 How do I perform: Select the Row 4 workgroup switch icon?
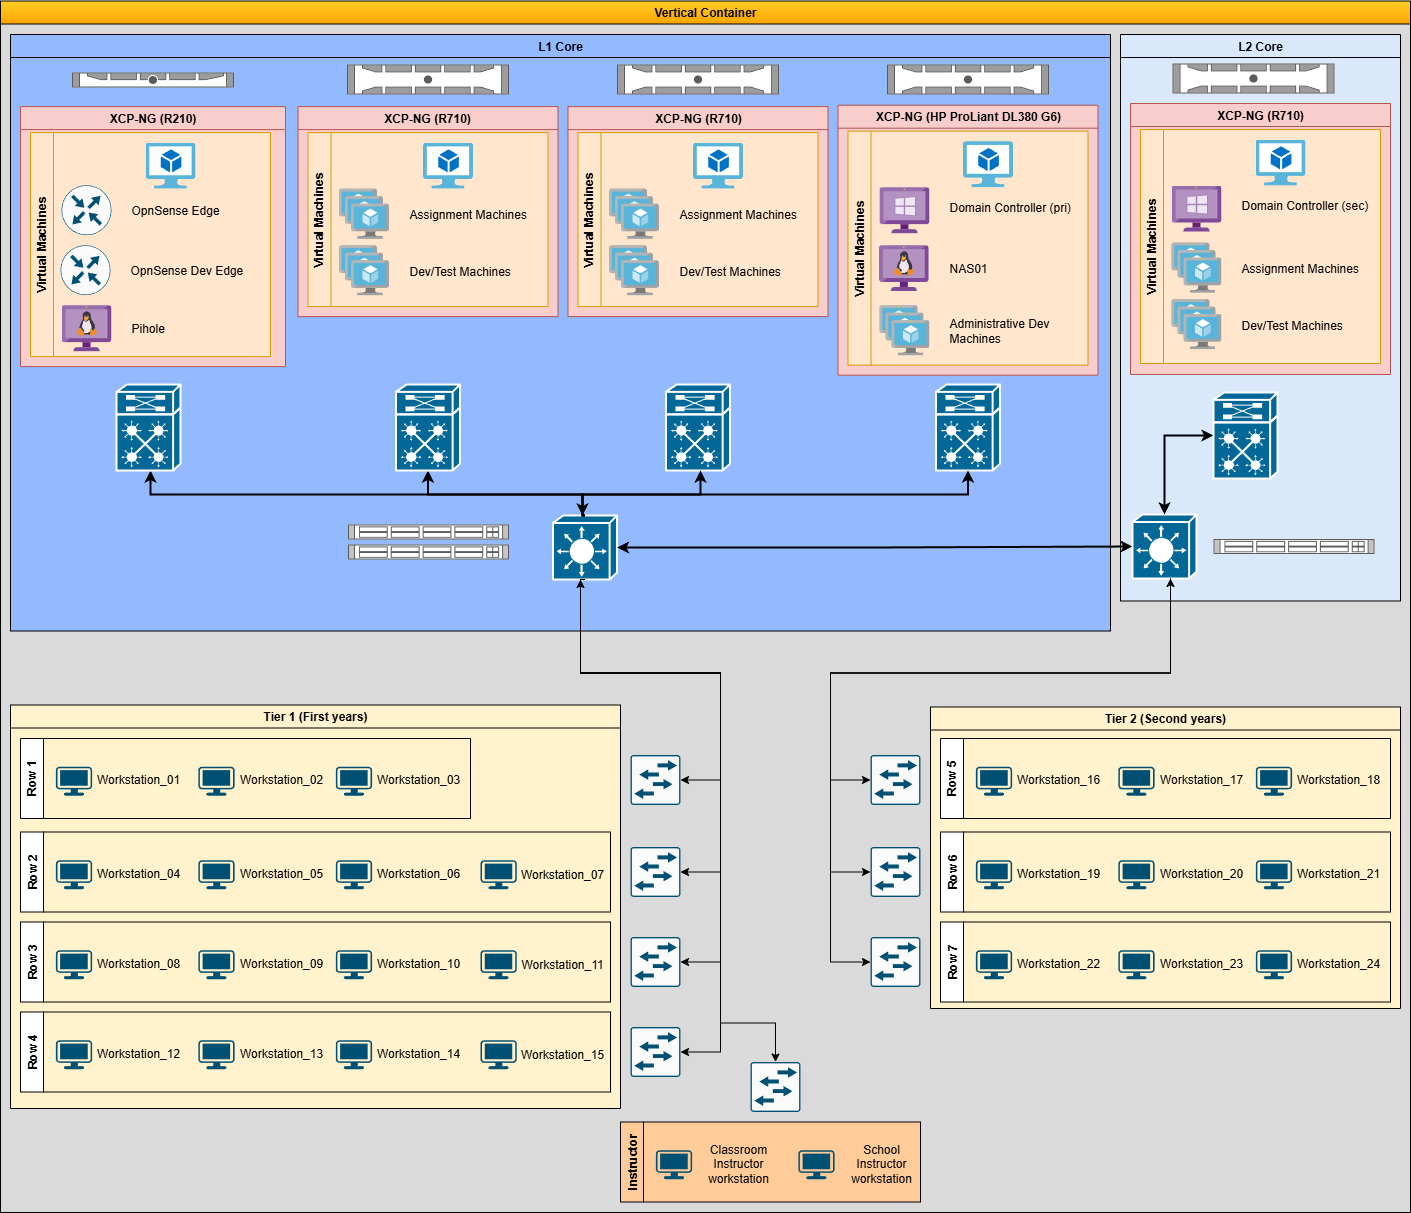point(656,1052)
